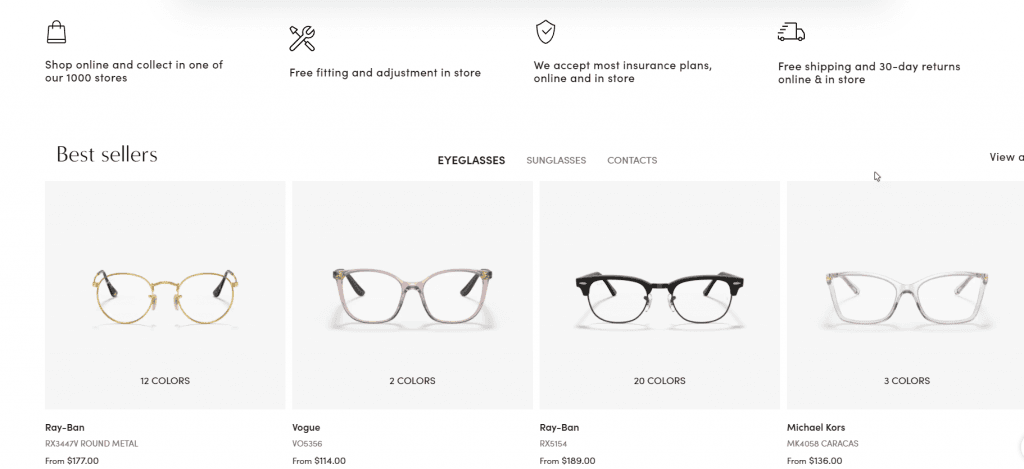Viewport: 1024px width, 469px height.
Task: Select the EYEGLASSES tab
Action: [x=471, y=160]
